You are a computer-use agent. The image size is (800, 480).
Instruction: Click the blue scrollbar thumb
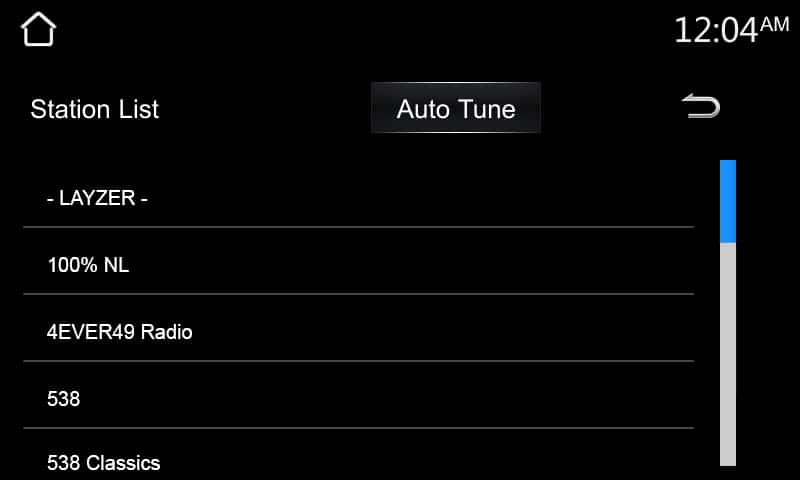click(728, 201)
